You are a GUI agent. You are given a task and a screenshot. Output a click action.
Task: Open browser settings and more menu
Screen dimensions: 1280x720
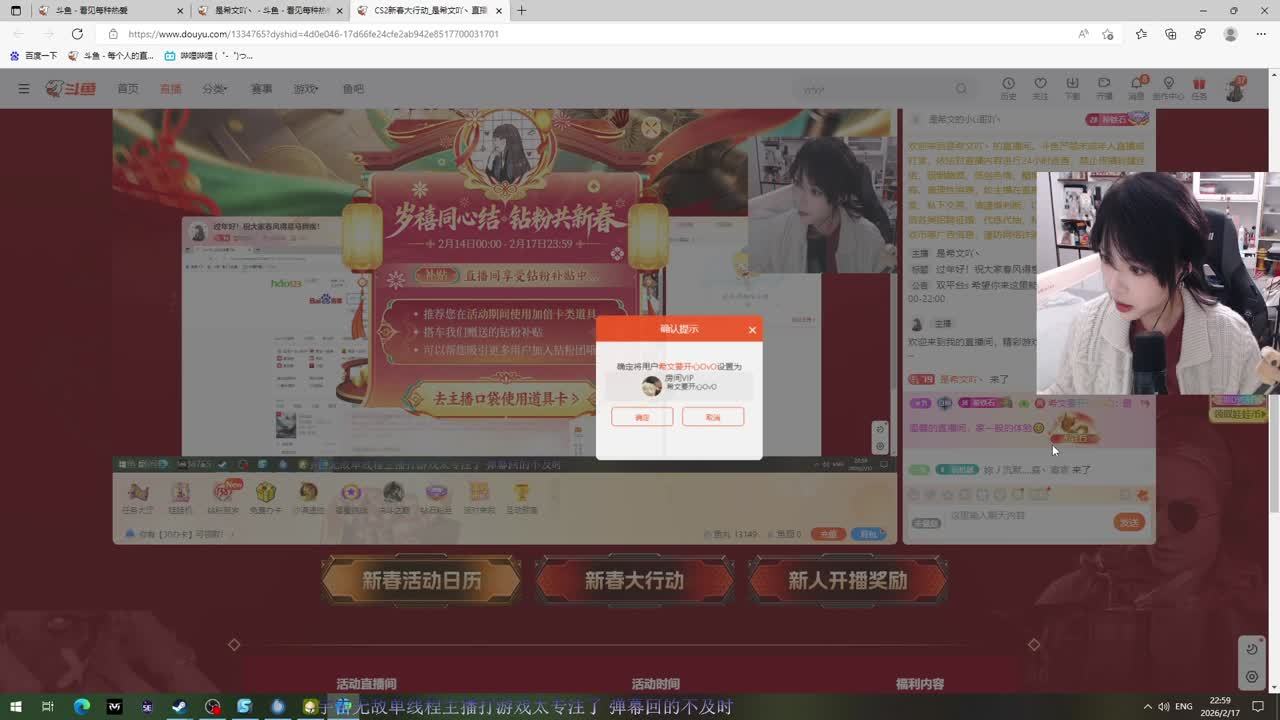1260,34
